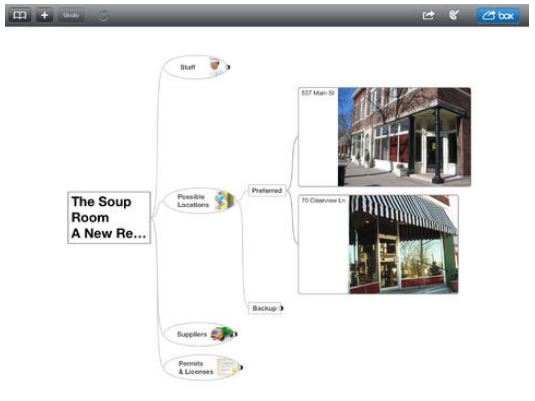Image resolution: width=535 pixels, height=401 pixels.
Task: Open the documents library book icon
Action: [20, 15]
